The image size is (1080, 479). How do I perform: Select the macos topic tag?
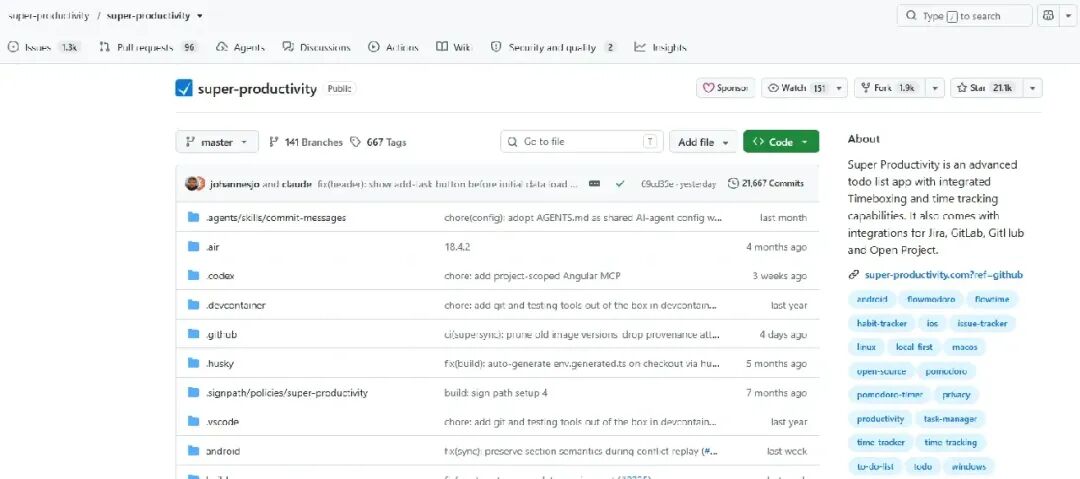click(x=964, y=347)
